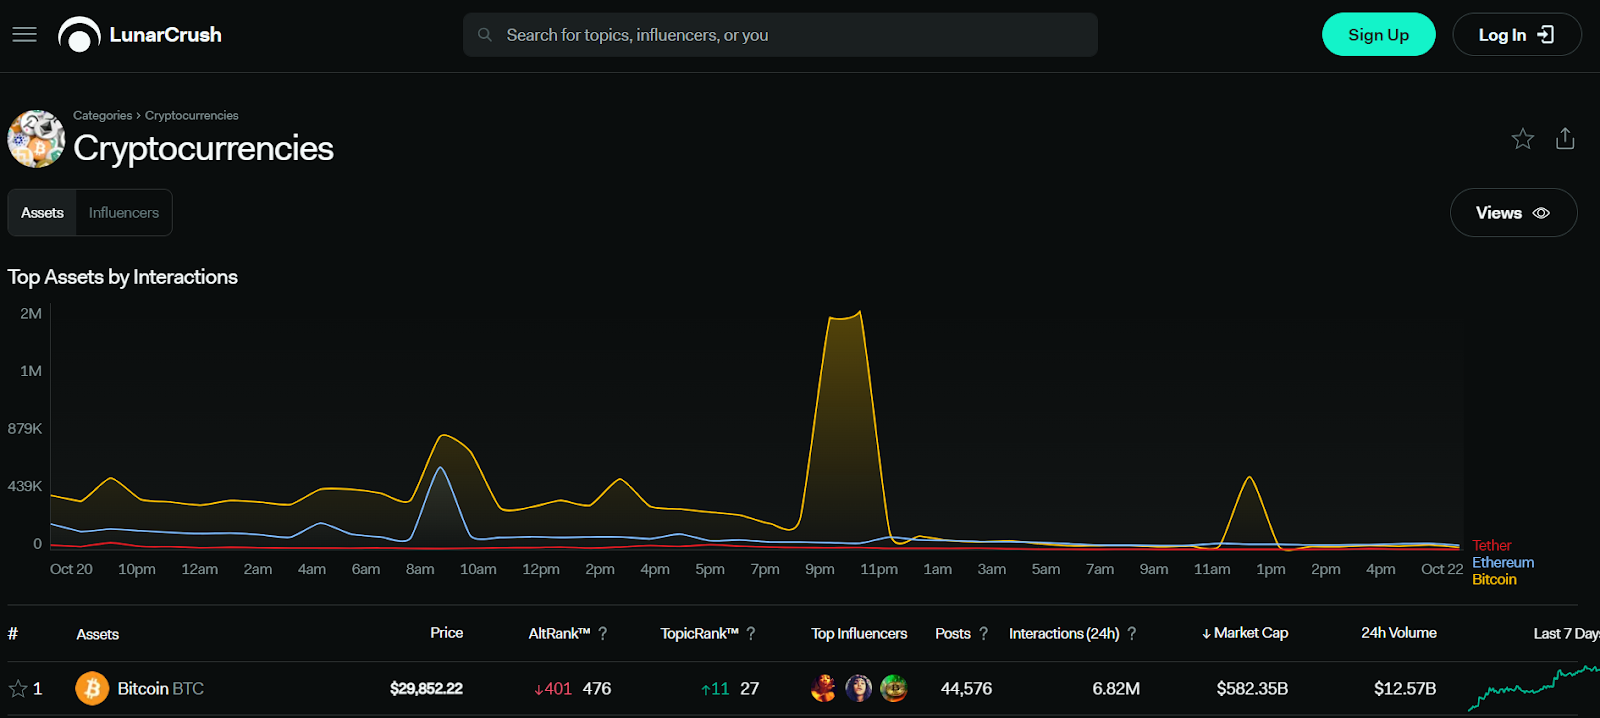Sort by the Posts column header
1600x718 pixels.
pyautogui.click(x=953, y=634)
